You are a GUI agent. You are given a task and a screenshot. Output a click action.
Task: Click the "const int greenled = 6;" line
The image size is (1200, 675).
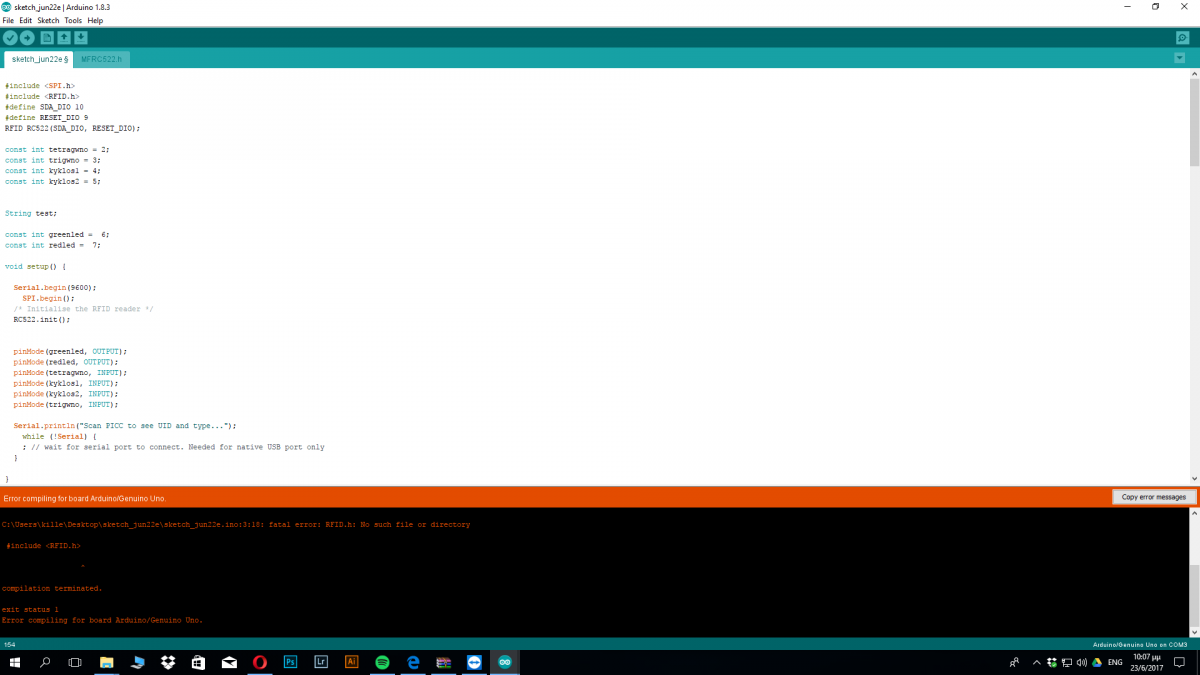[57, 234]
